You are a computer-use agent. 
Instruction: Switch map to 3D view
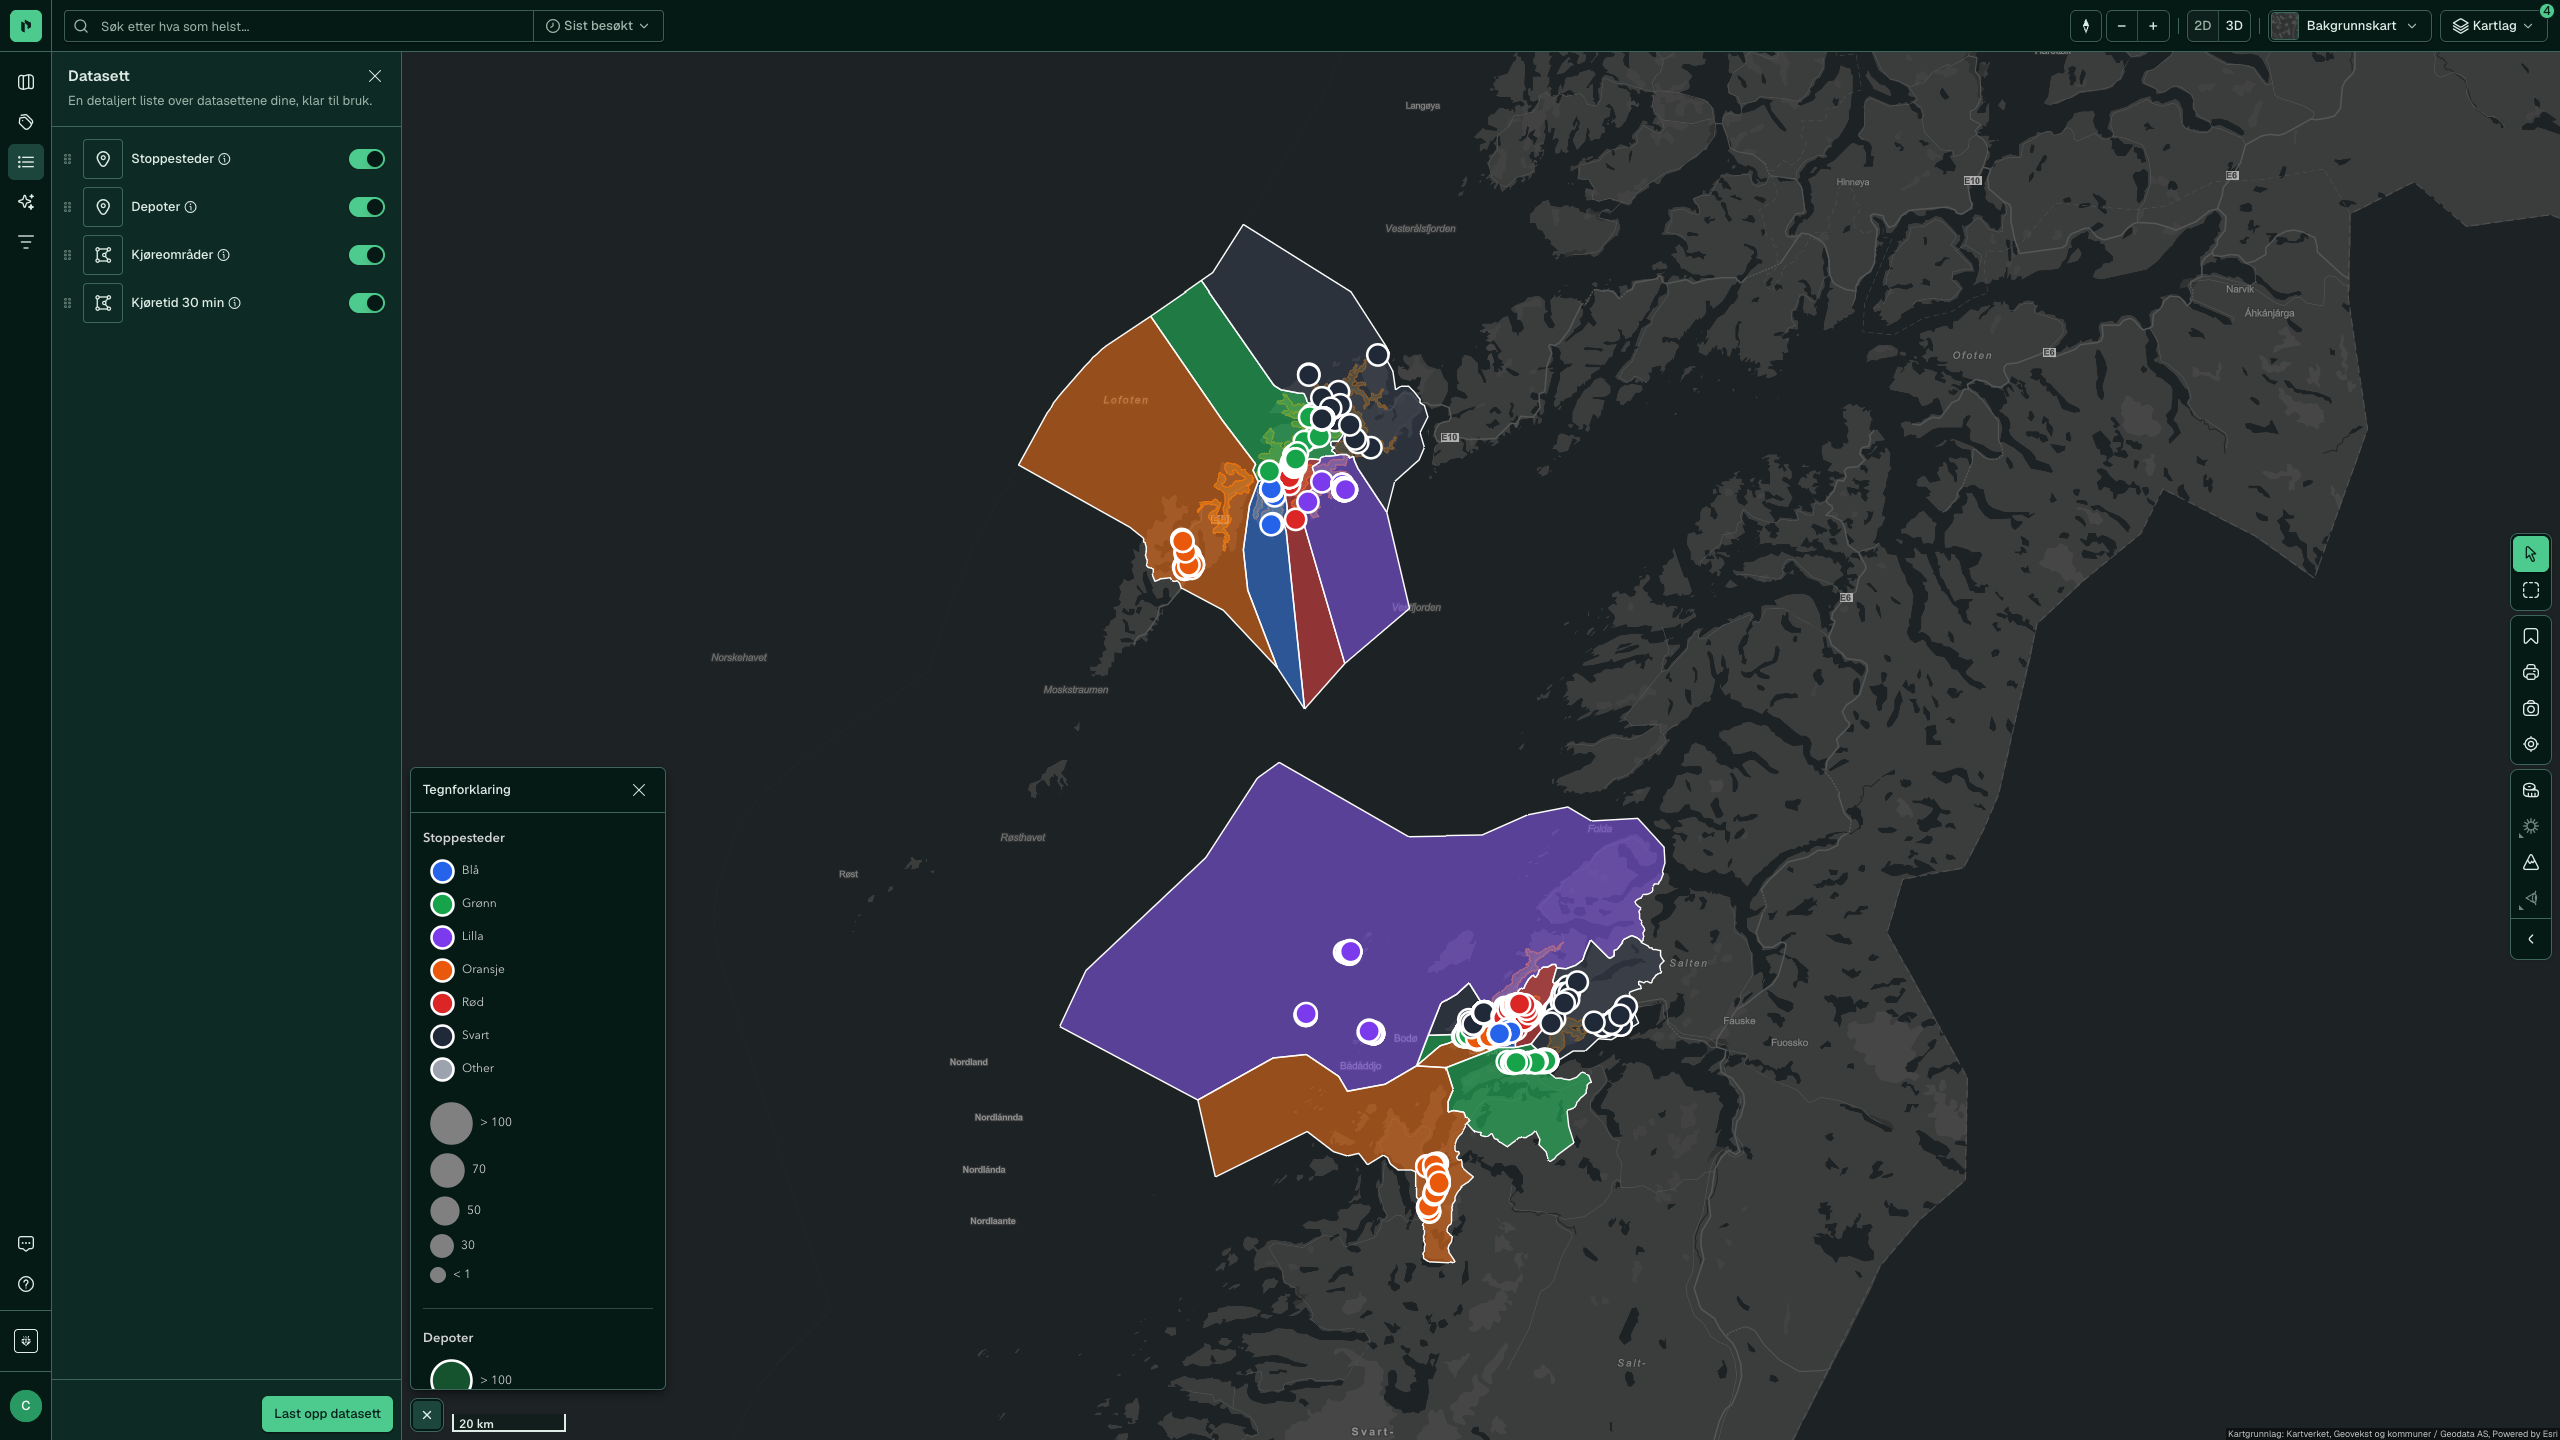(2234, 26)
